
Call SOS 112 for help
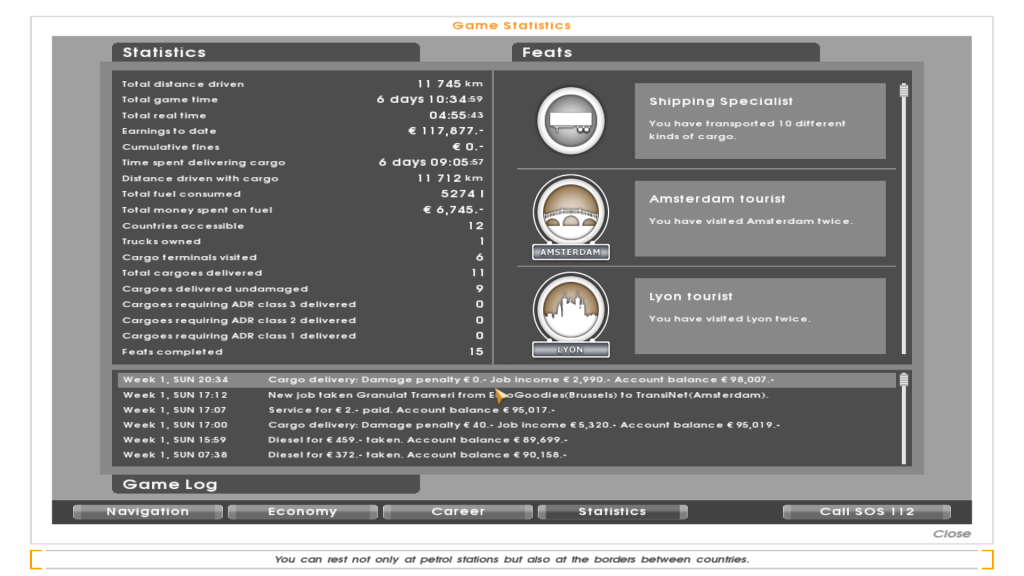[867, 512]
